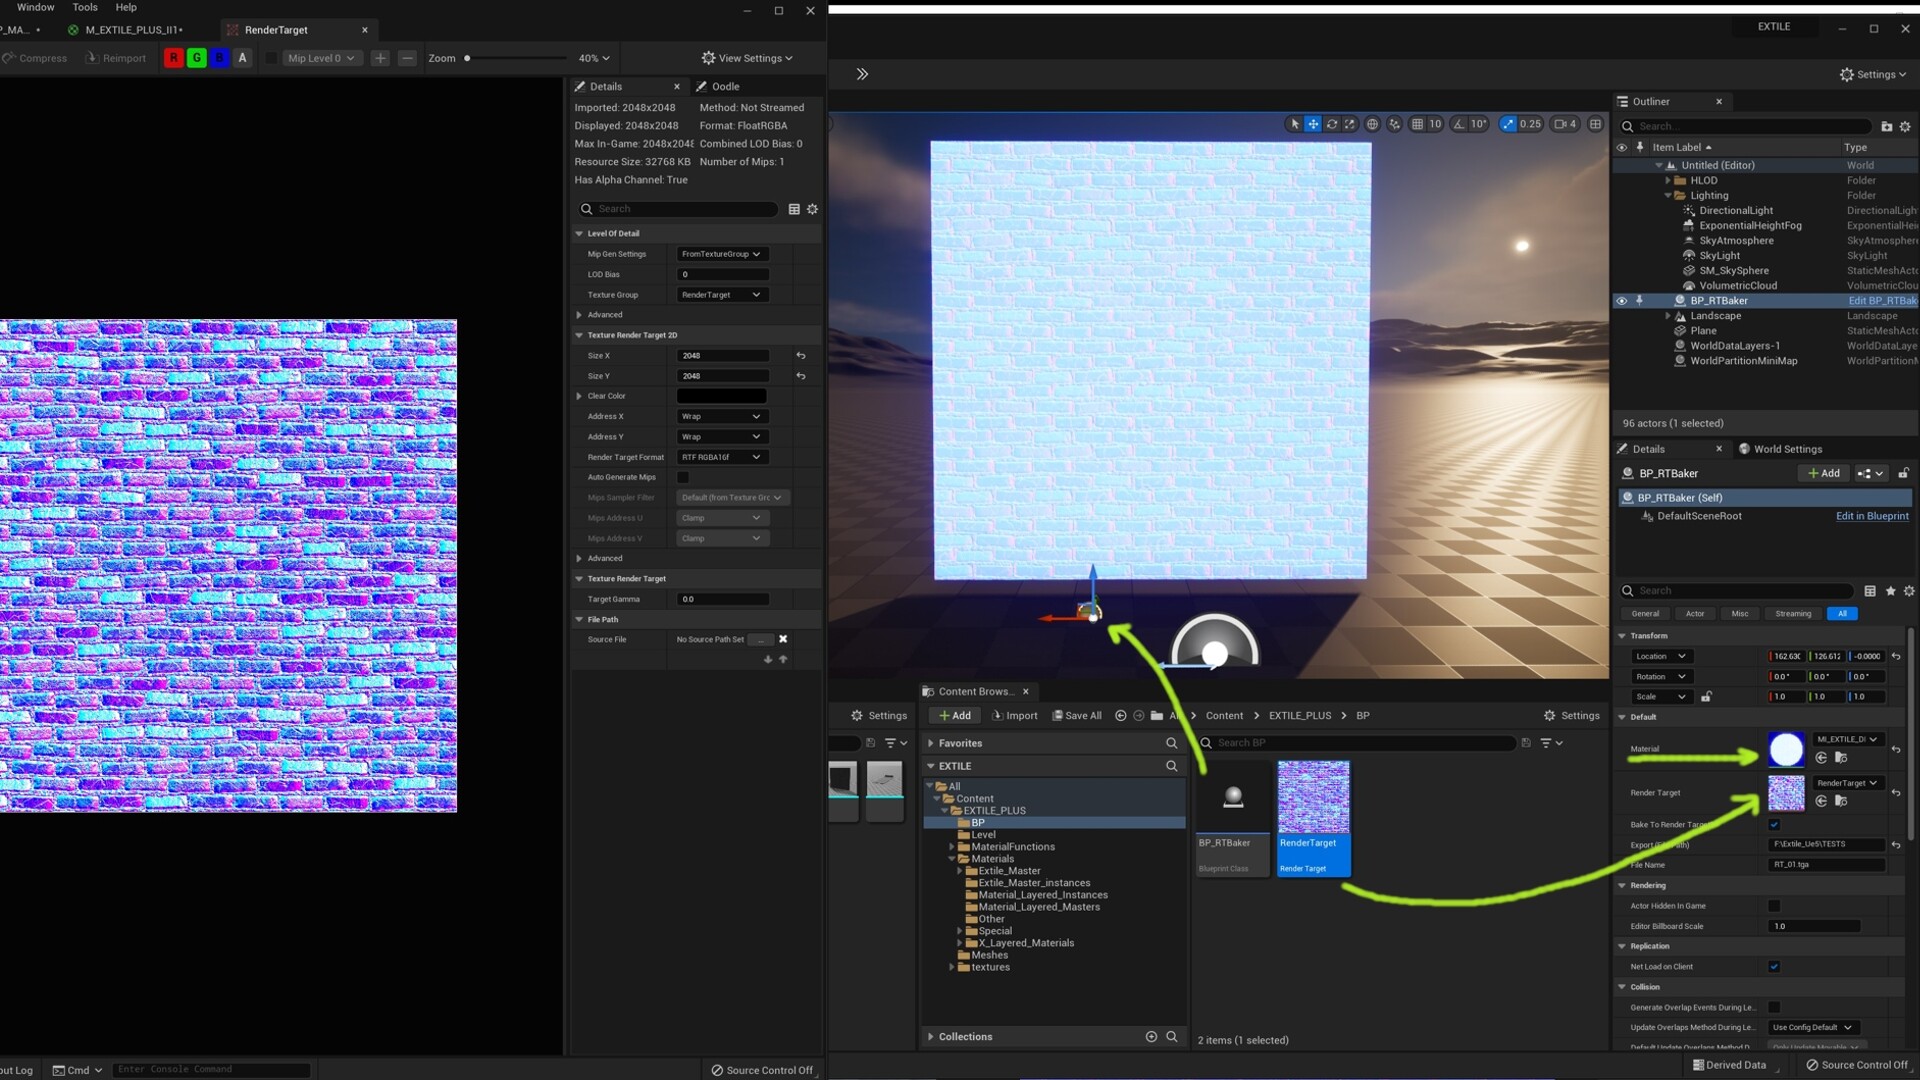The width and height of the screenshot is (1920, 1080).
Task: Expand MaterialFunctions folder in source tree
Action: (952, 847)
